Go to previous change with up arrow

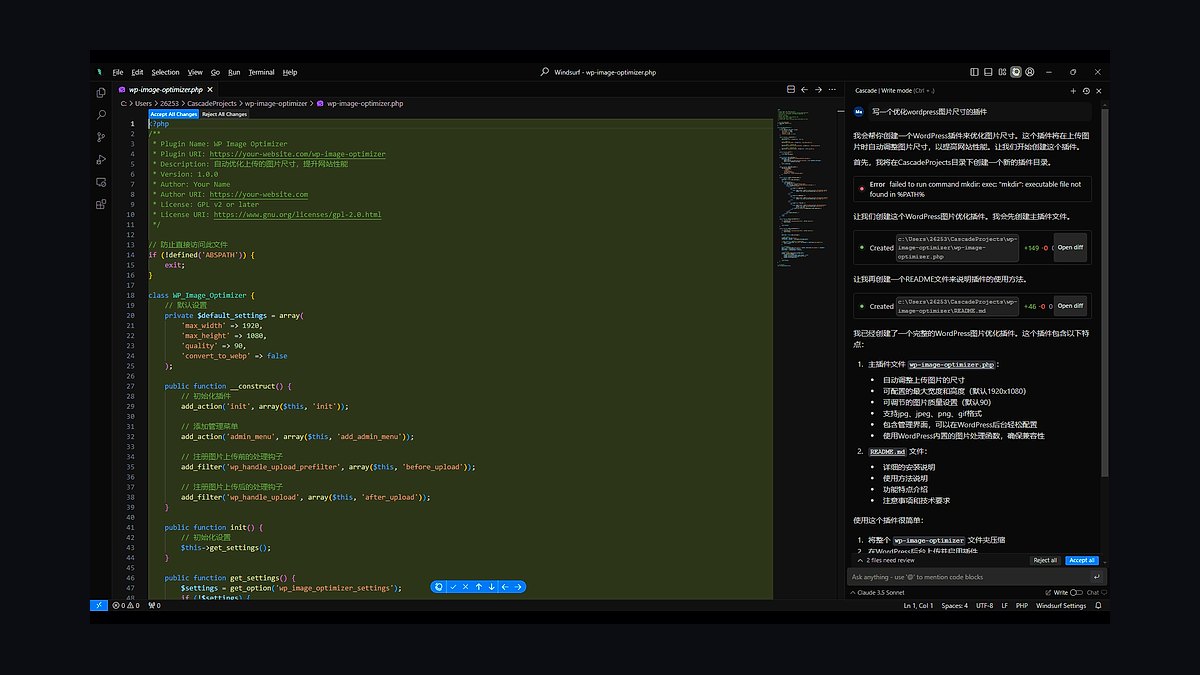[x=479, y=587]
